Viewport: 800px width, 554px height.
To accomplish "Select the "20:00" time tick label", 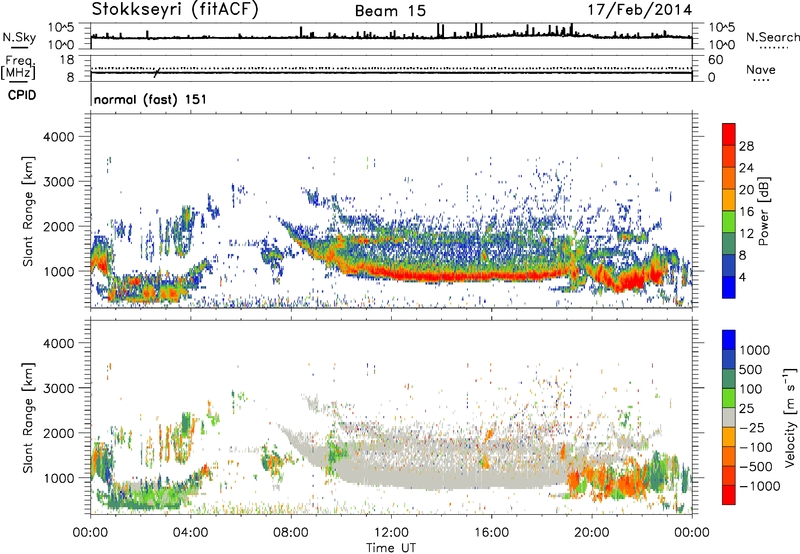I will [592, 533].
